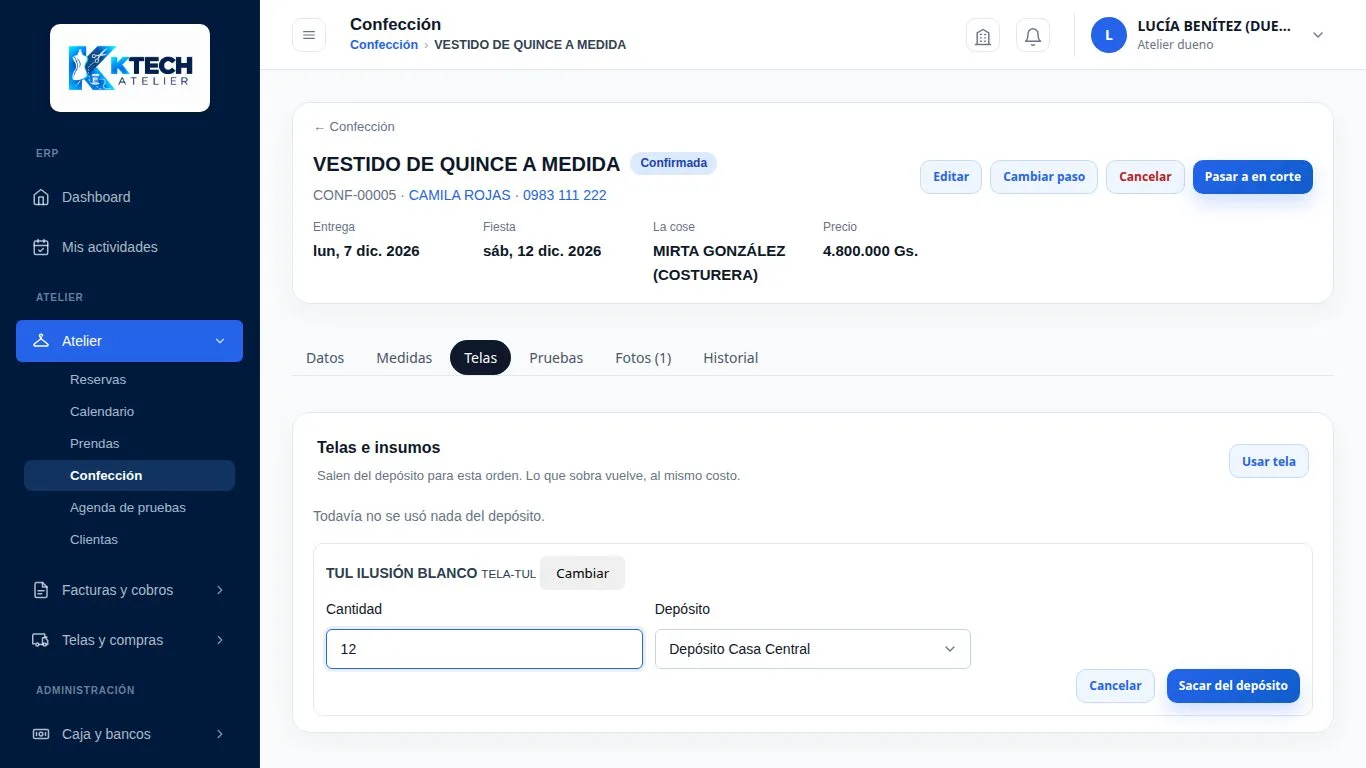
Task: Click the Atelier dress form icon
Action: coord(41,341)
